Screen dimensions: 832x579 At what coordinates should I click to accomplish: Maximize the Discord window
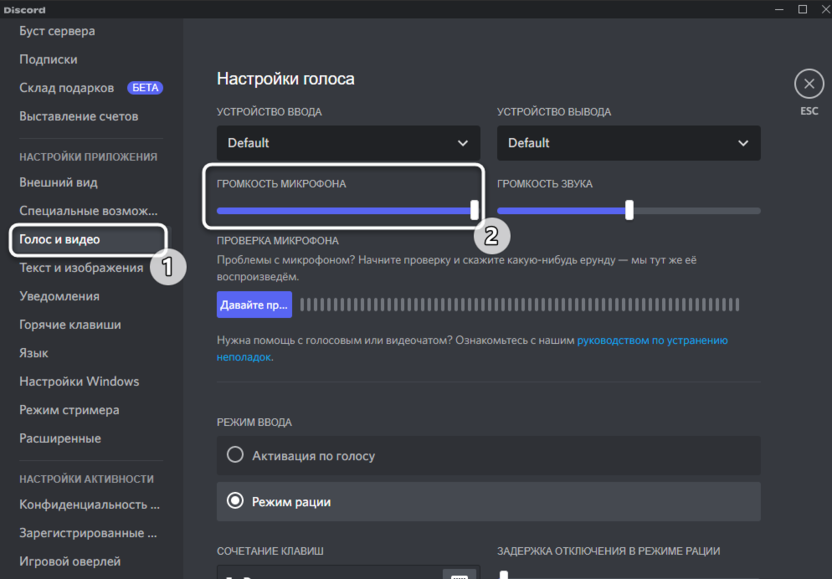802,10
